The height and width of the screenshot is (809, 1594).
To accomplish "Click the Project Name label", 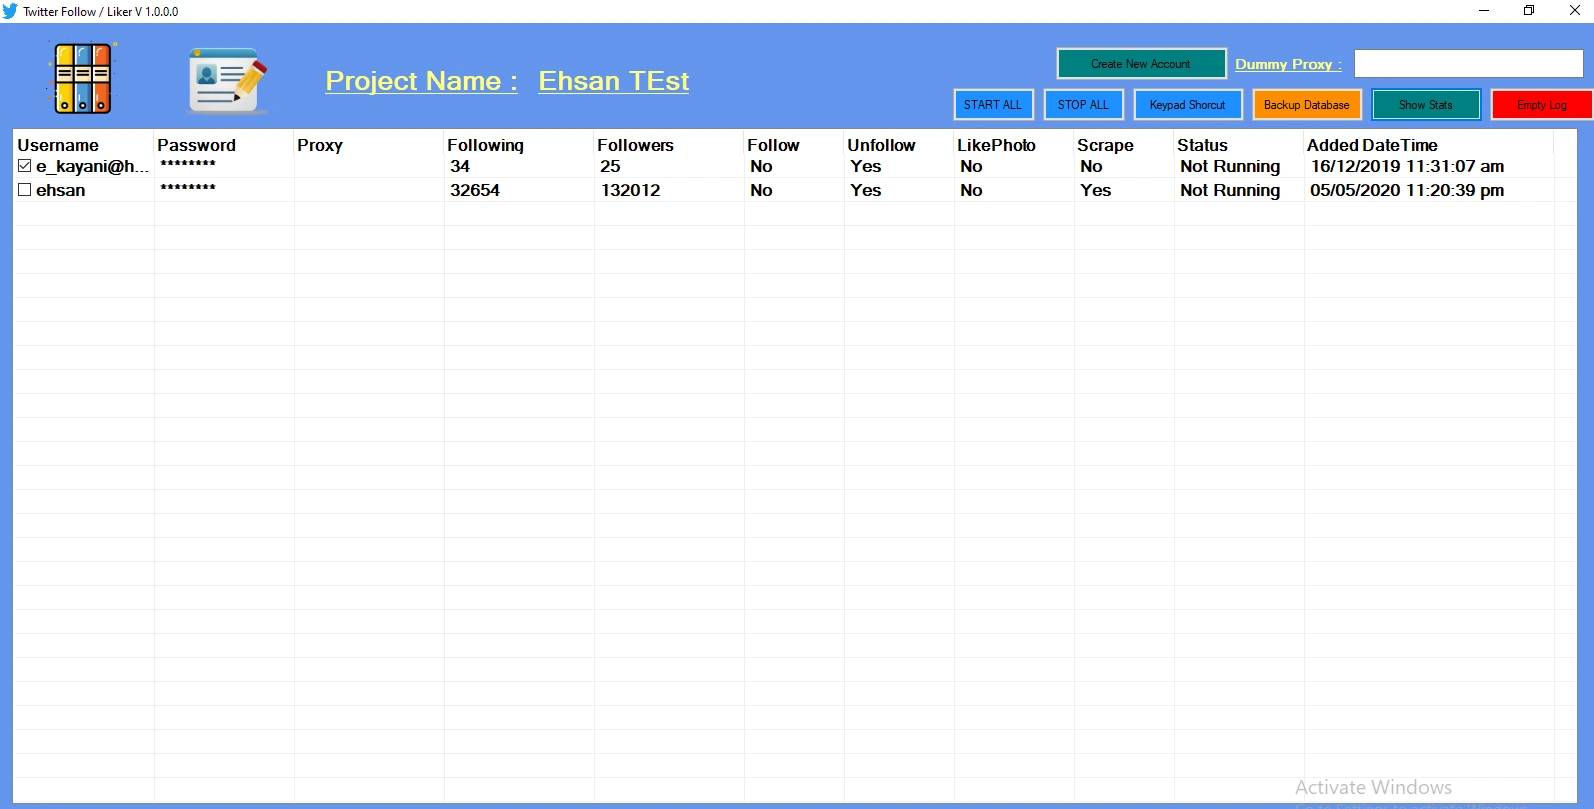I will pos(422,81).
